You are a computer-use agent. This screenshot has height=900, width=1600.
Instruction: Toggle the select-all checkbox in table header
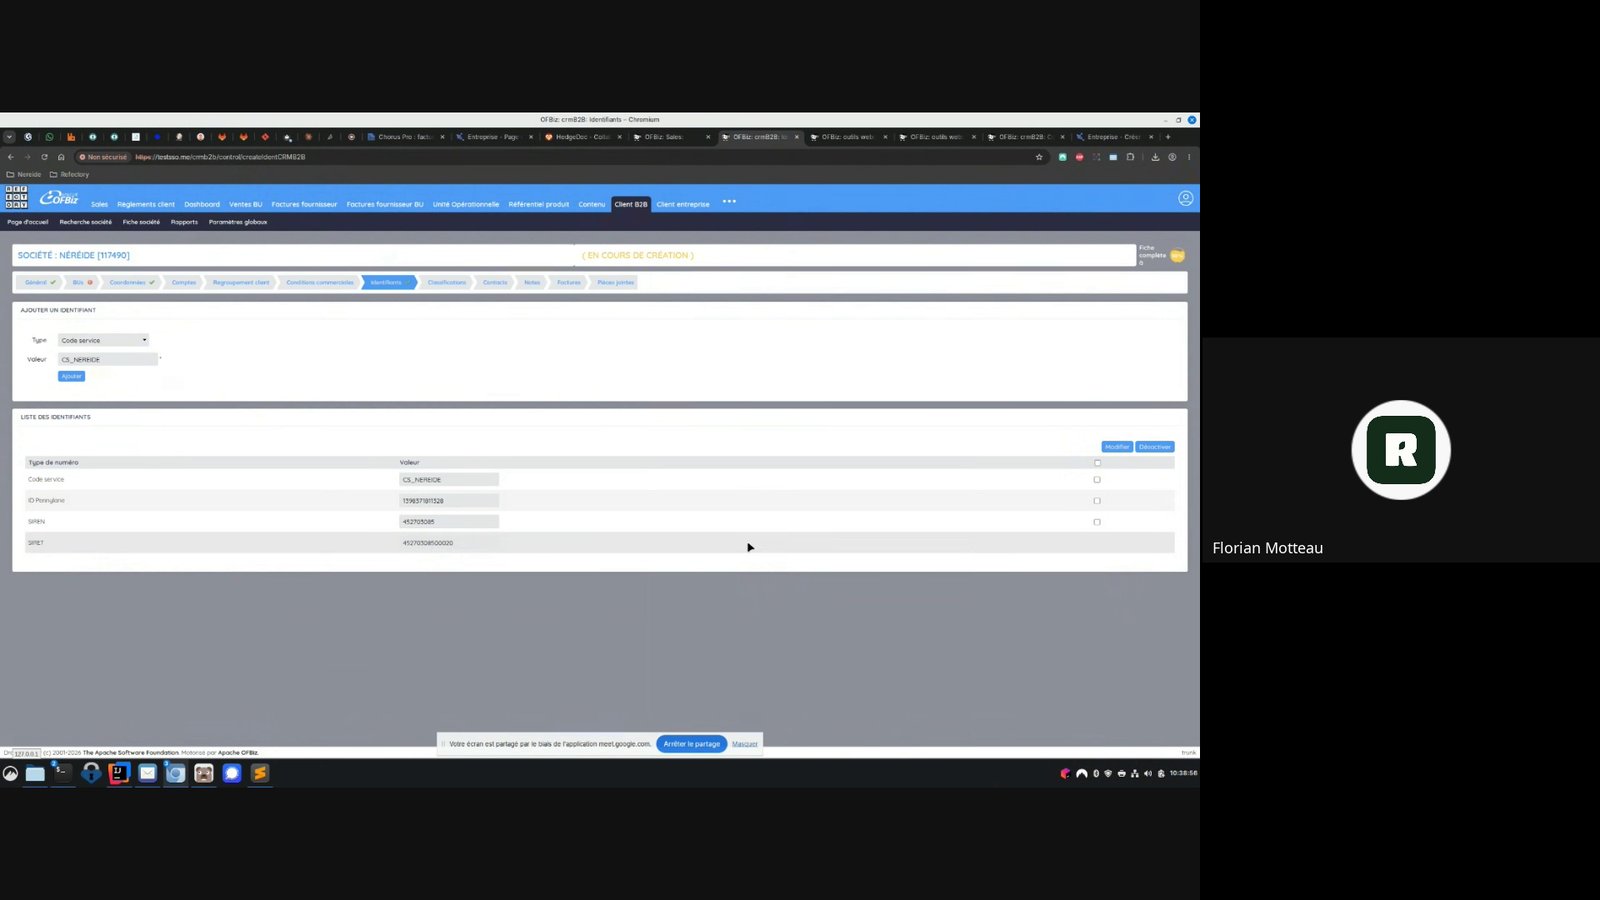1097,463
